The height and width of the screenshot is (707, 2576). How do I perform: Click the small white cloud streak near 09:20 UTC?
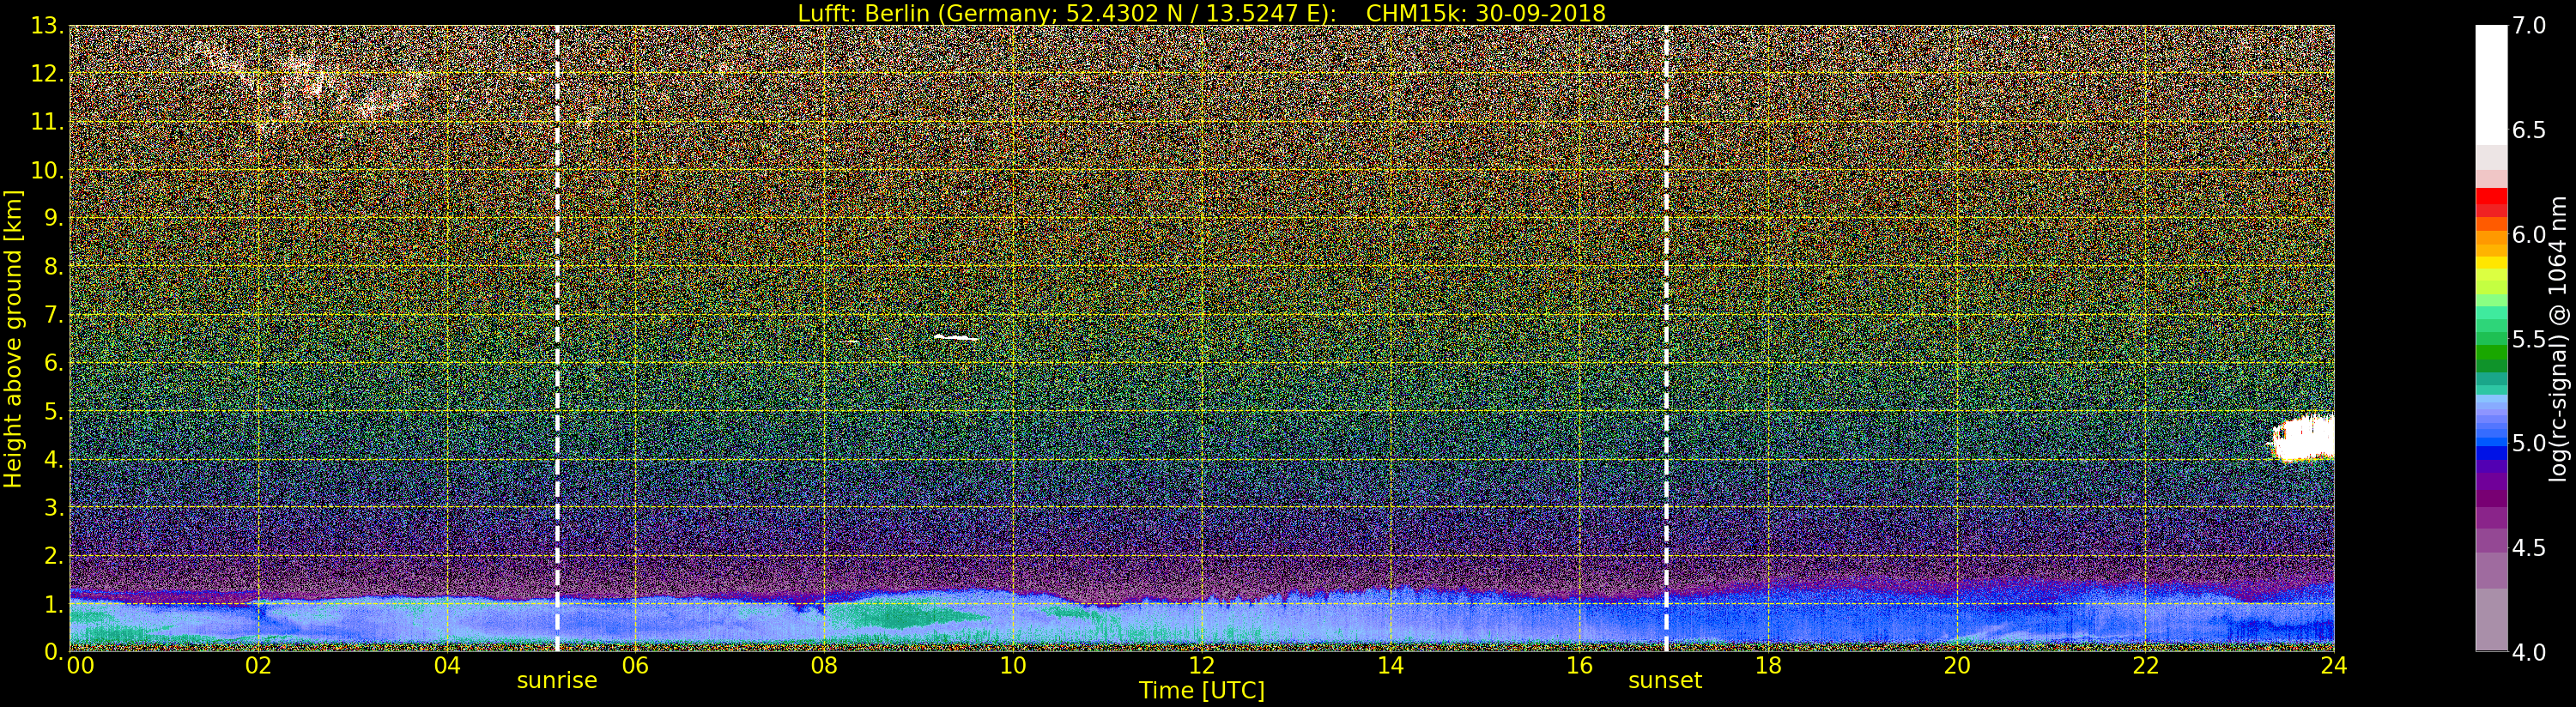(x=955, y=338)
